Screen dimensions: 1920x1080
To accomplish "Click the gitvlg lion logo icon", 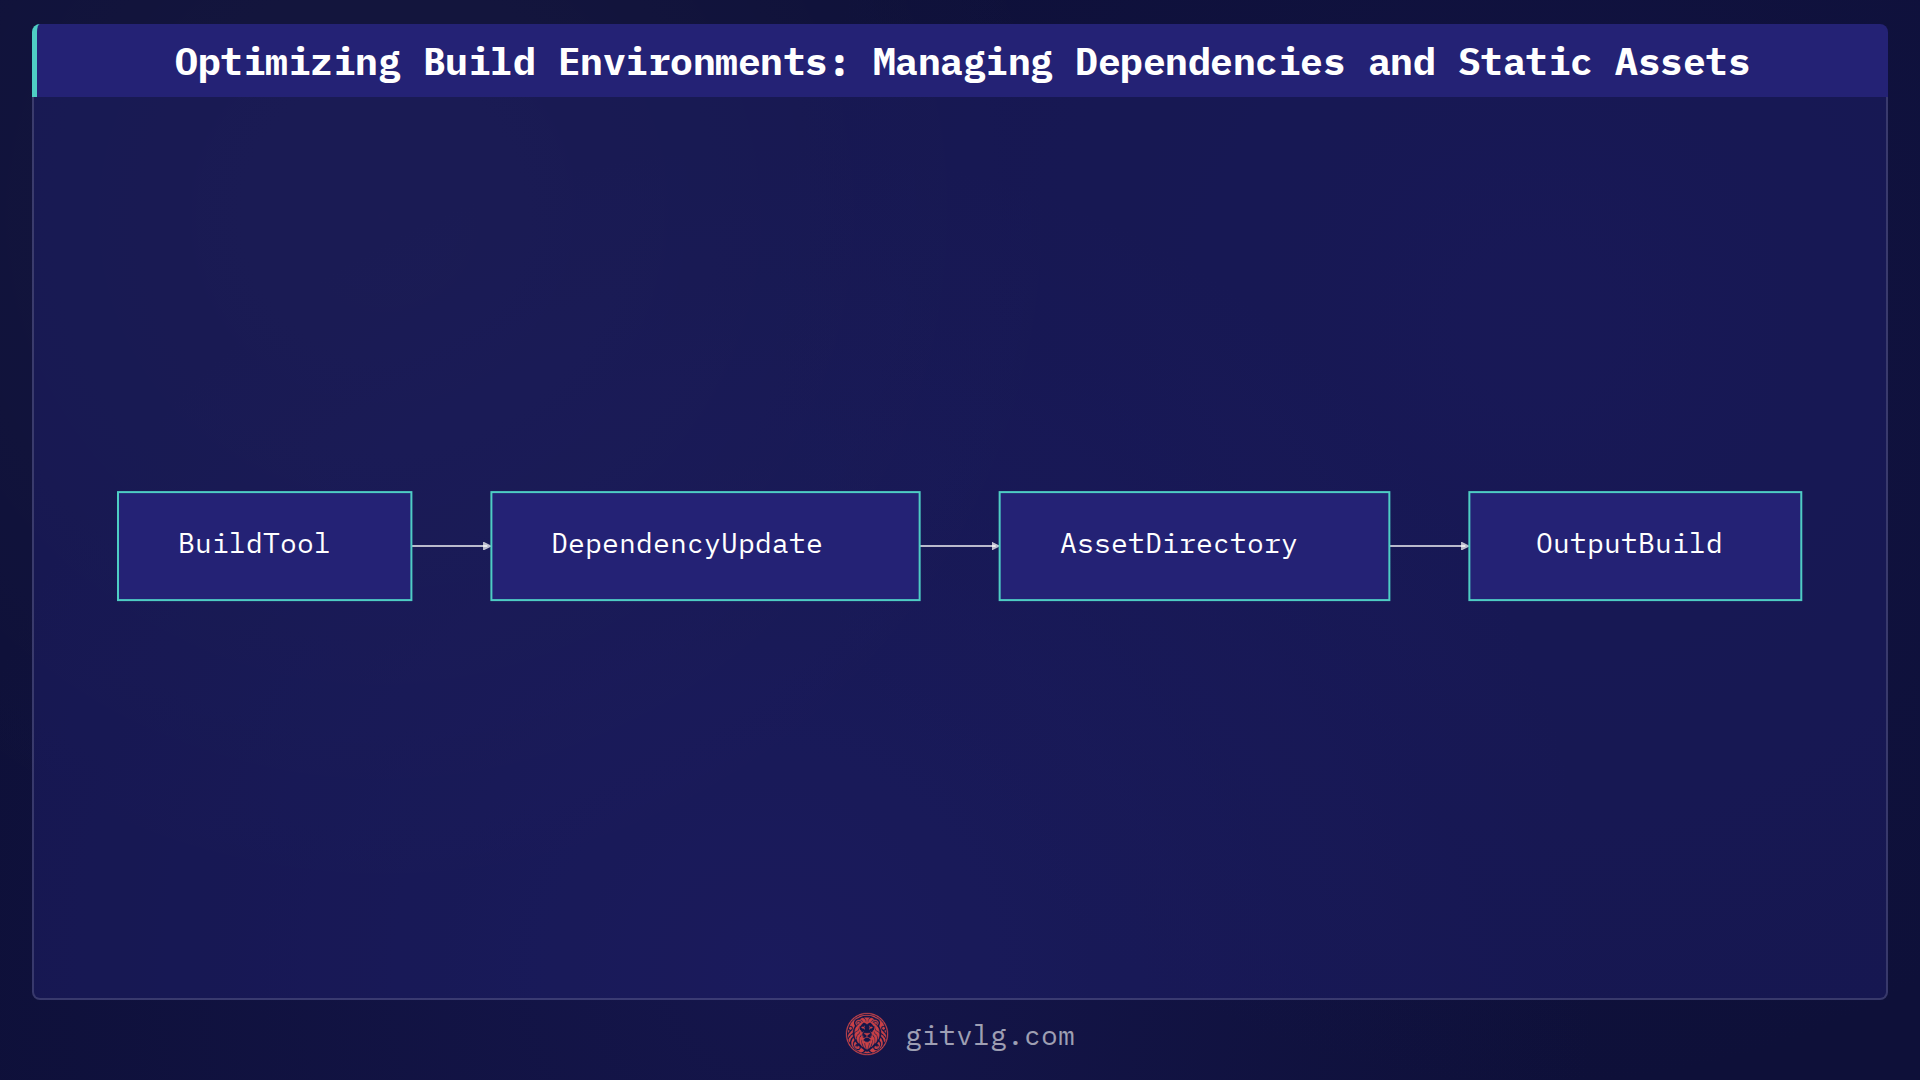I will pos(866,1034).
